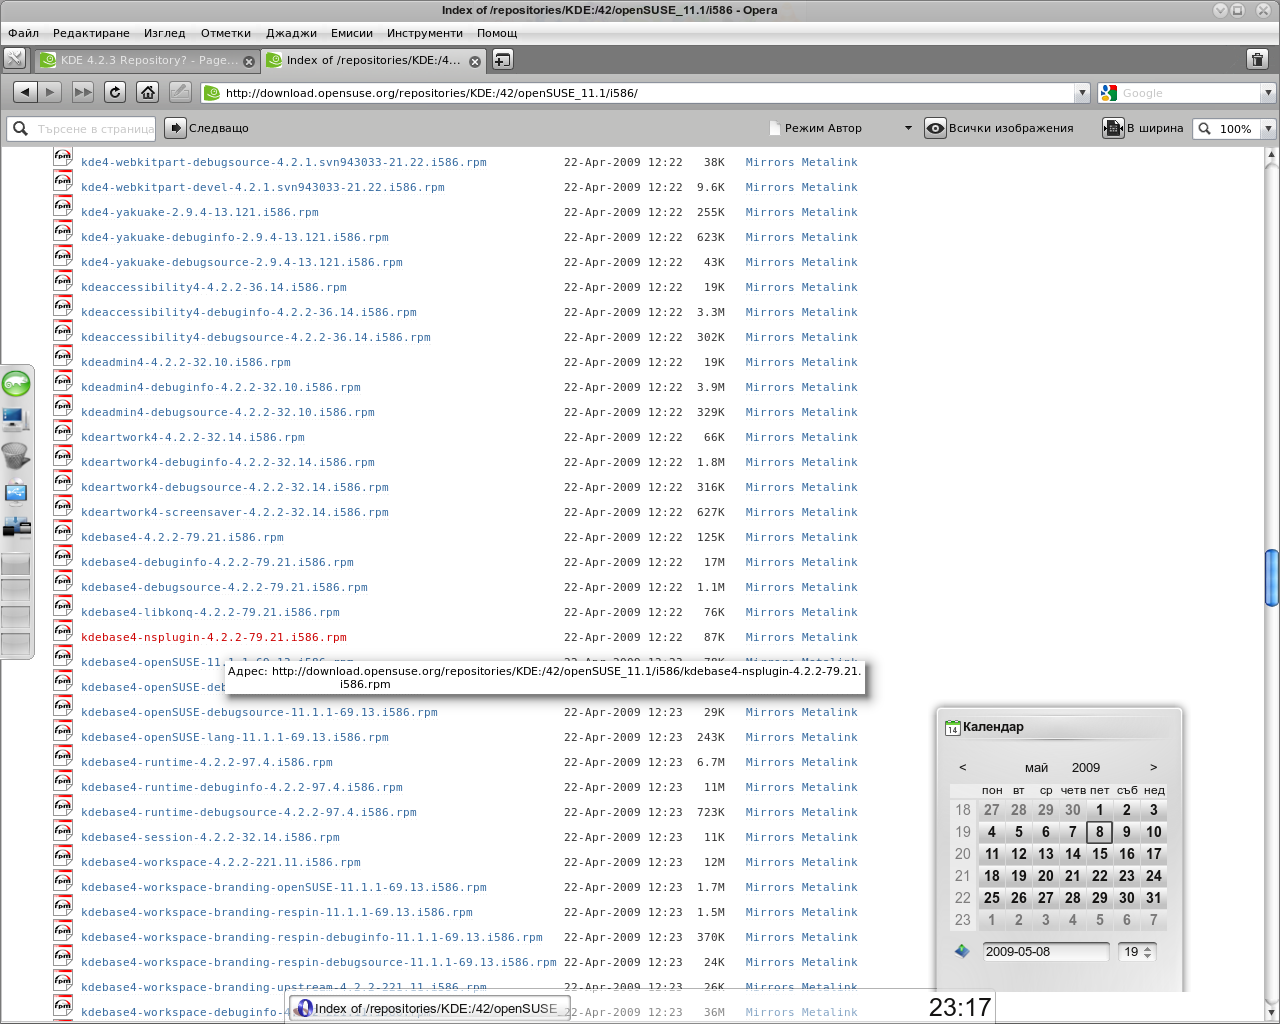Expand the address bar history dropdown

[1081, 93]
